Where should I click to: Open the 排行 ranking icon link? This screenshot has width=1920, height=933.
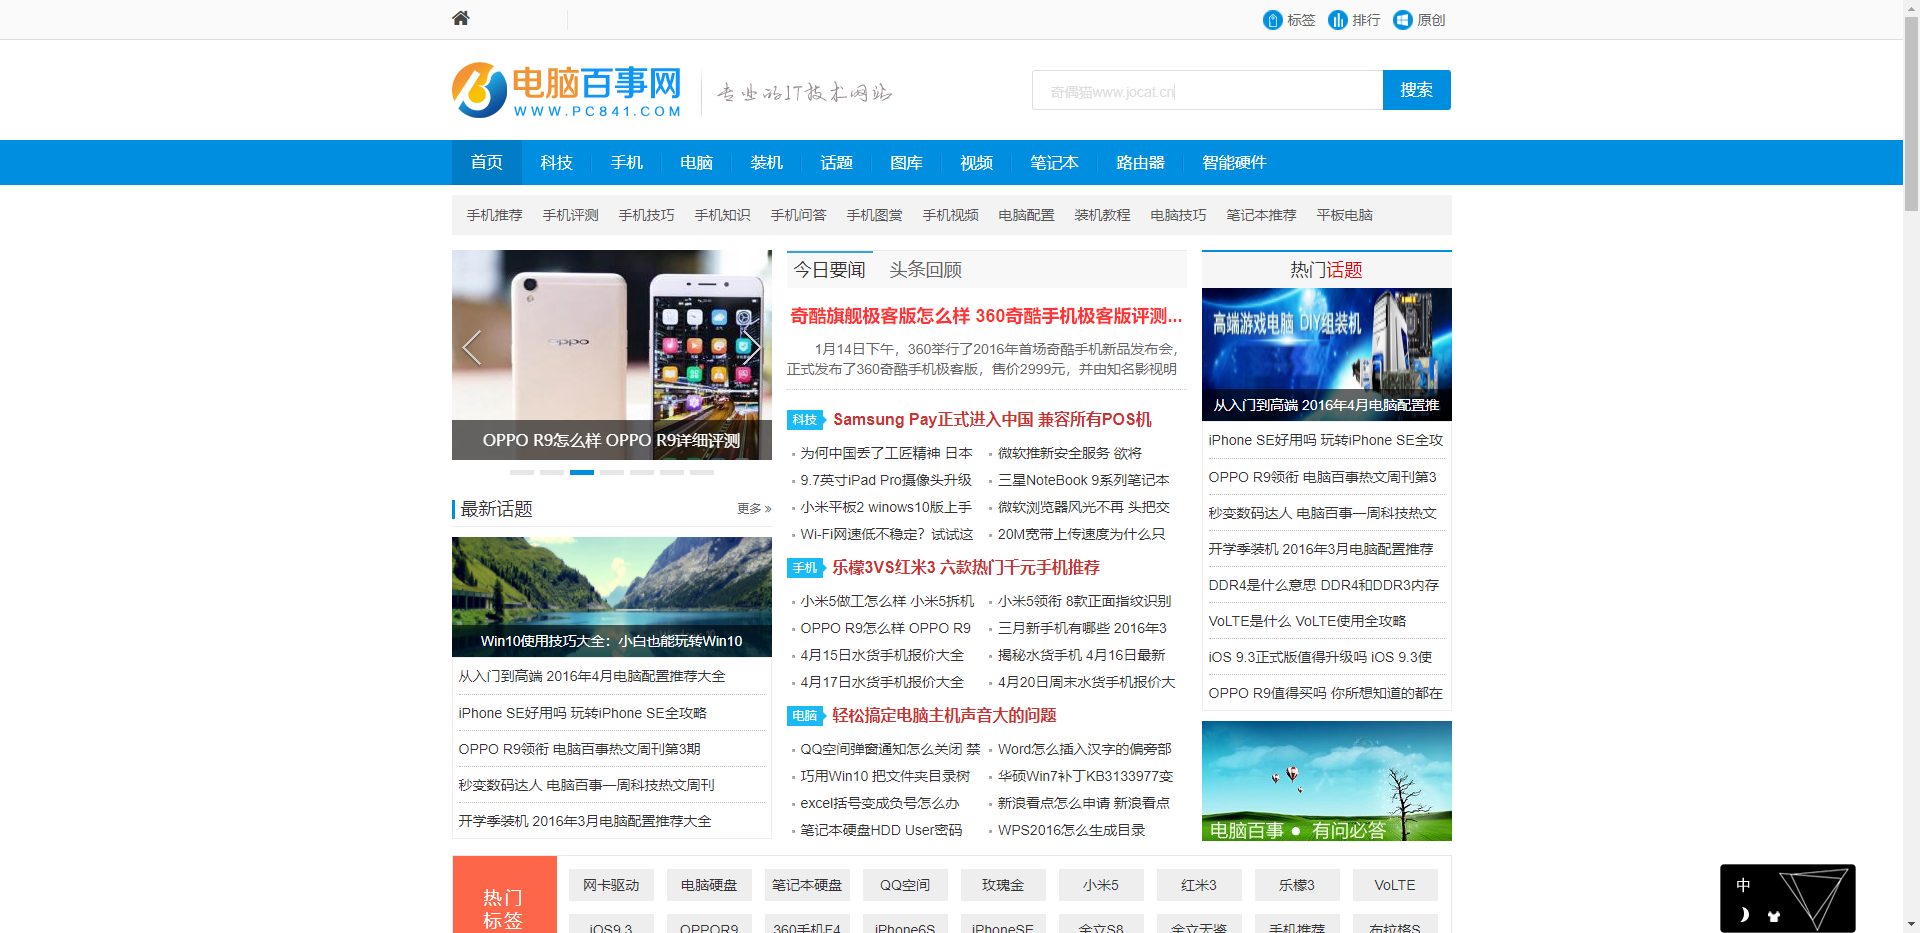1354,20
